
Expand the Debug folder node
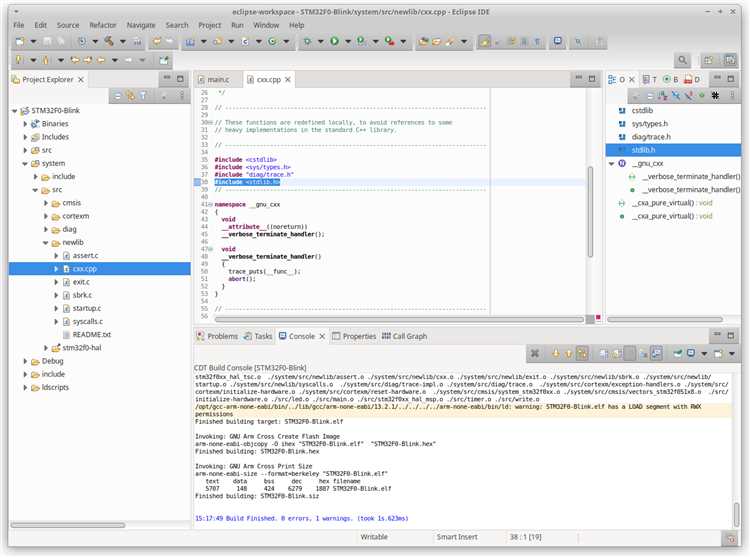point(25,361)
